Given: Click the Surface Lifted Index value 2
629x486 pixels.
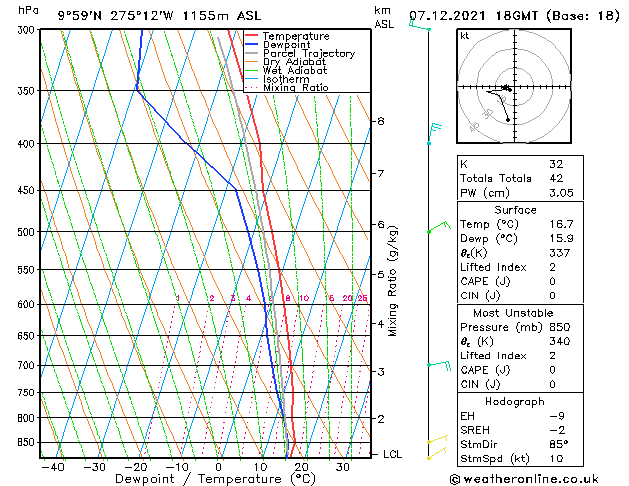Looking at the screenshot, I should coord(552,267).
